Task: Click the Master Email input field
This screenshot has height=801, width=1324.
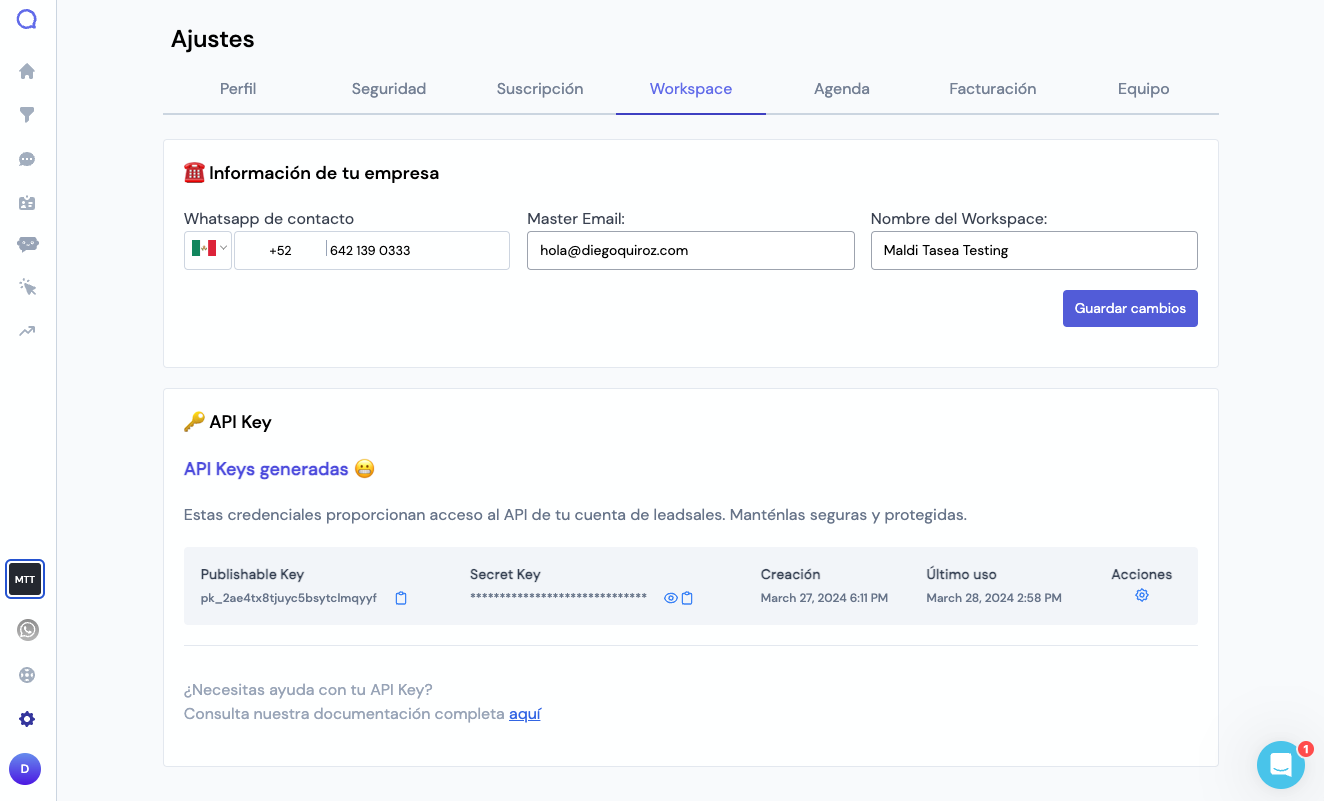Action: (690, 250)
